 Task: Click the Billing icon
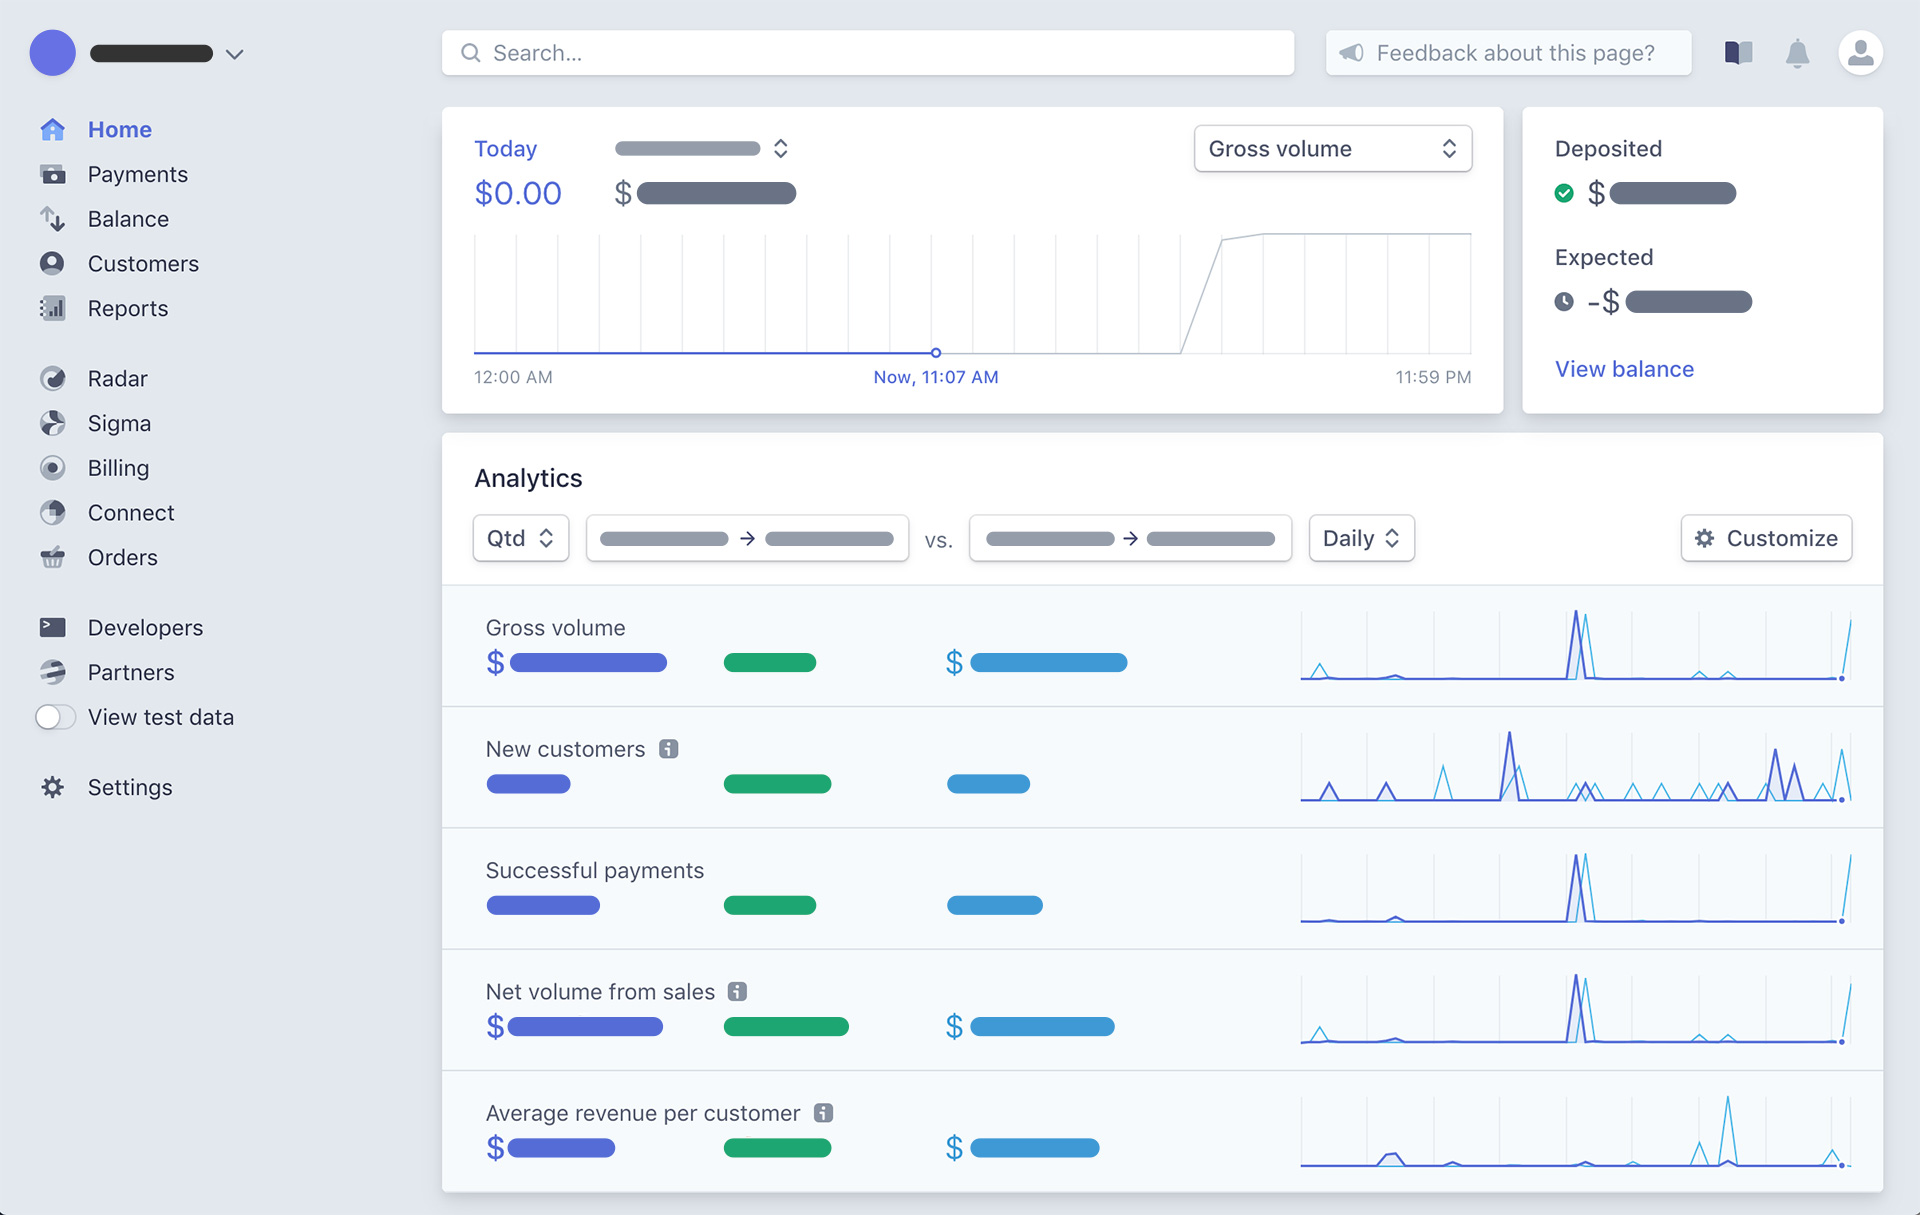(x=53, y=467)
